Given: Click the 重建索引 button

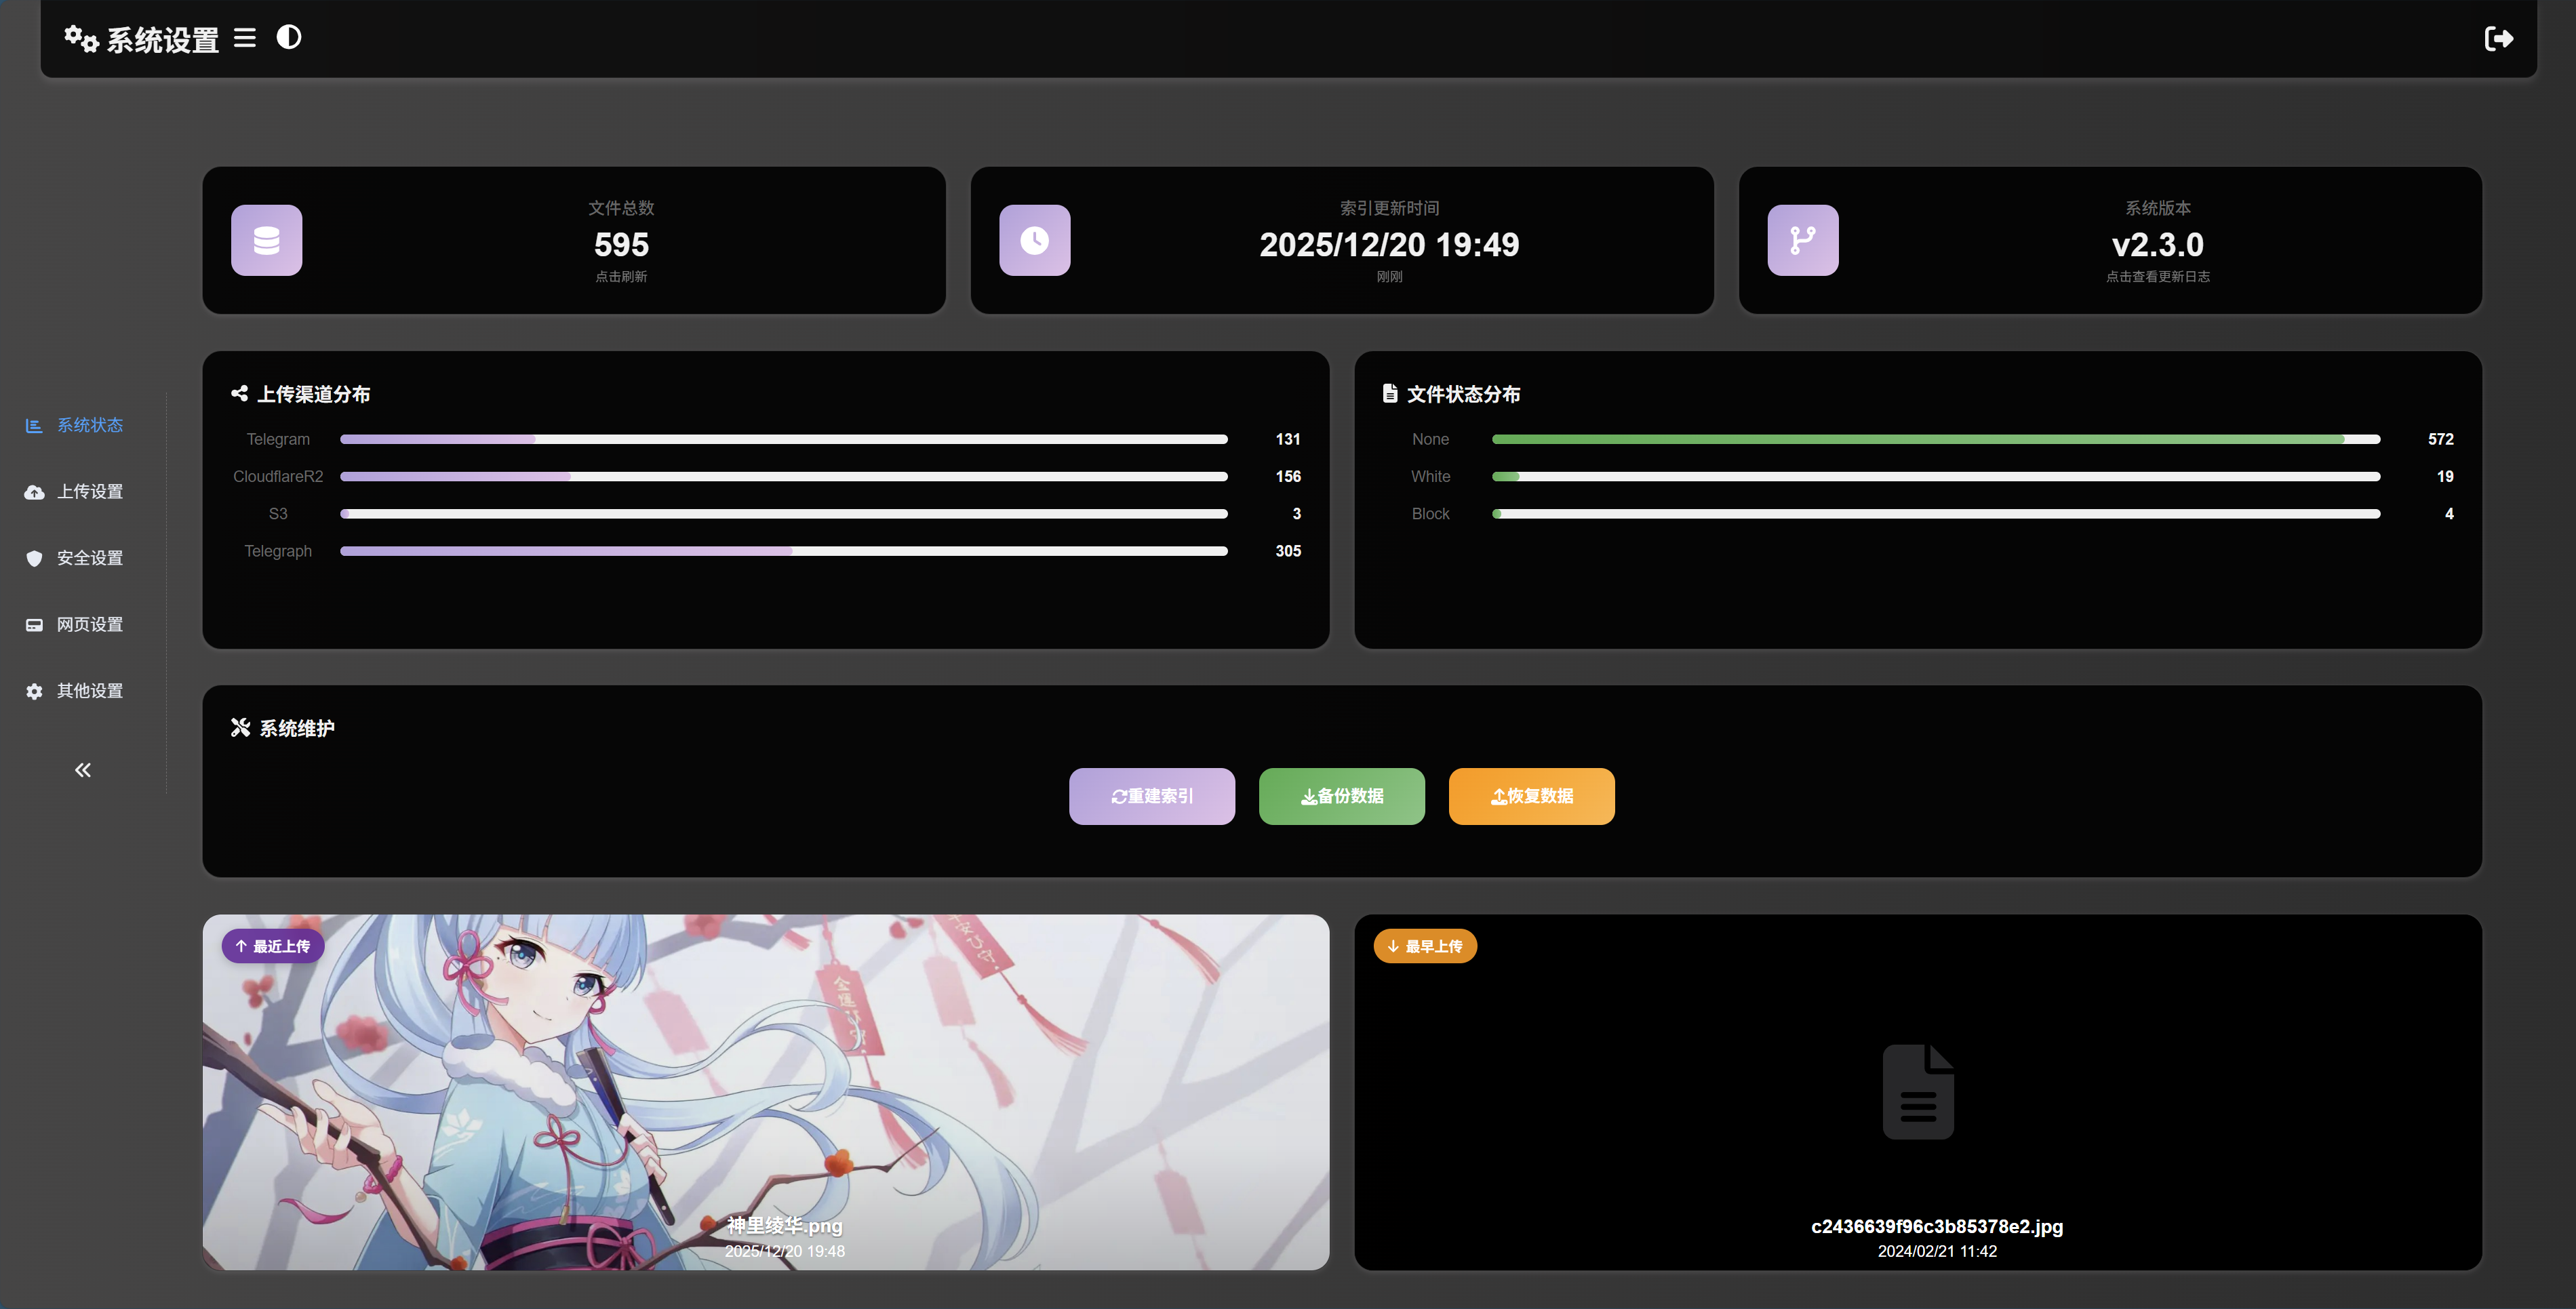Looking at the screenshot, I should click(1152, 796).
